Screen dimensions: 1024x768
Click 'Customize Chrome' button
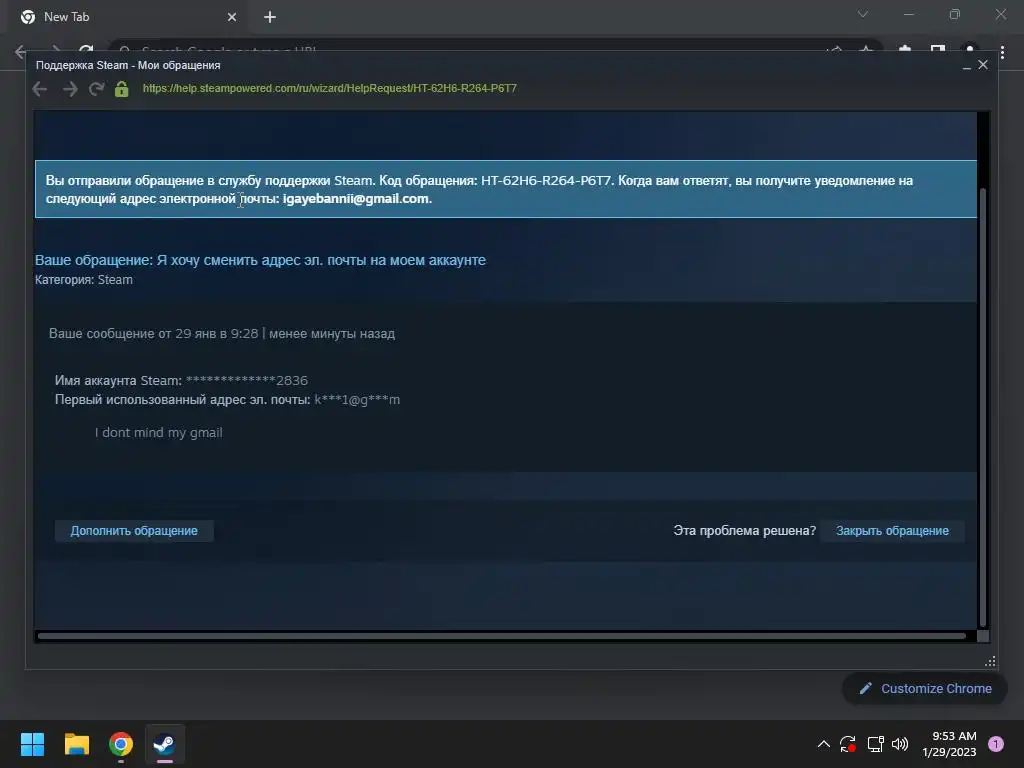tap(925, 688)
